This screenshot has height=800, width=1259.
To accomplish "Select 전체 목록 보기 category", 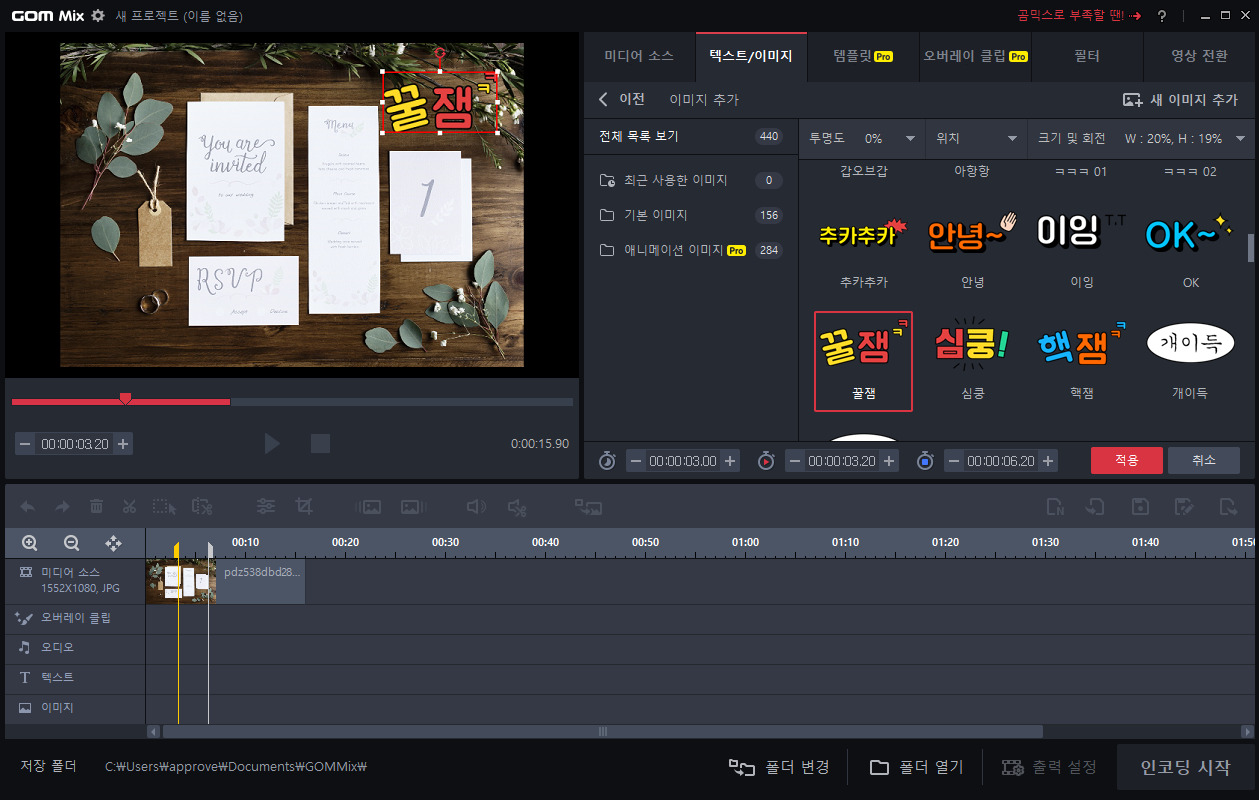I will click(691, 137).
